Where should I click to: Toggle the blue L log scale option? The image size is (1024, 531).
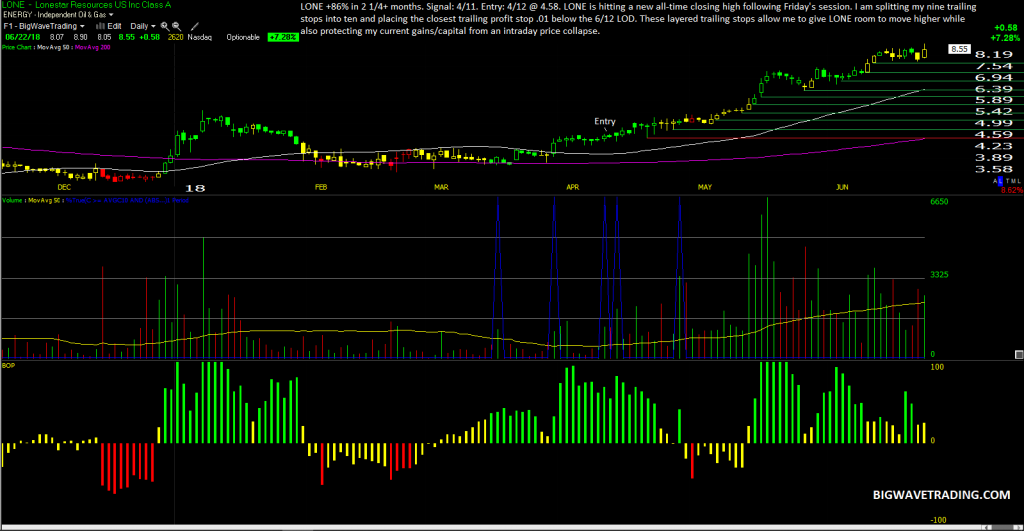coord(1000,181)
